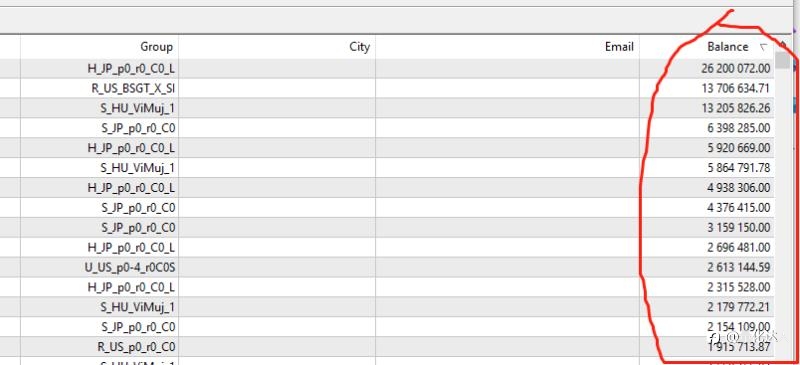Choose the row with balance 5 864 791.78
800x365 pixels.
coord(387,167)
